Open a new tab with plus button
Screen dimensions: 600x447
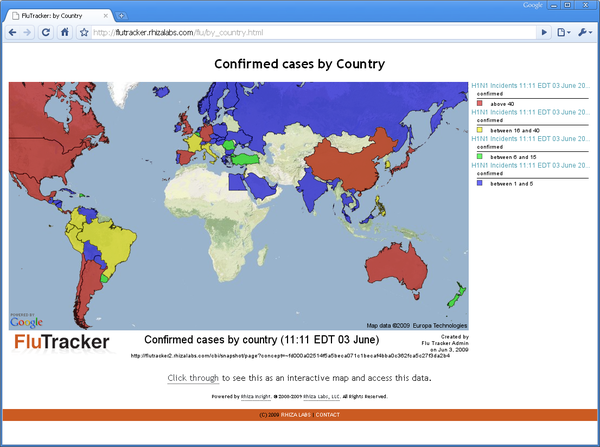121,16
